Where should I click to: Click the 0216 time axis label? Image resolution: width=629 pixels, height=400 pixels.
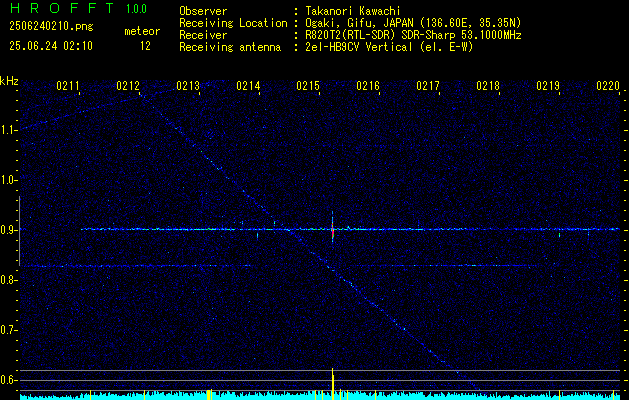tap(368, 86)
